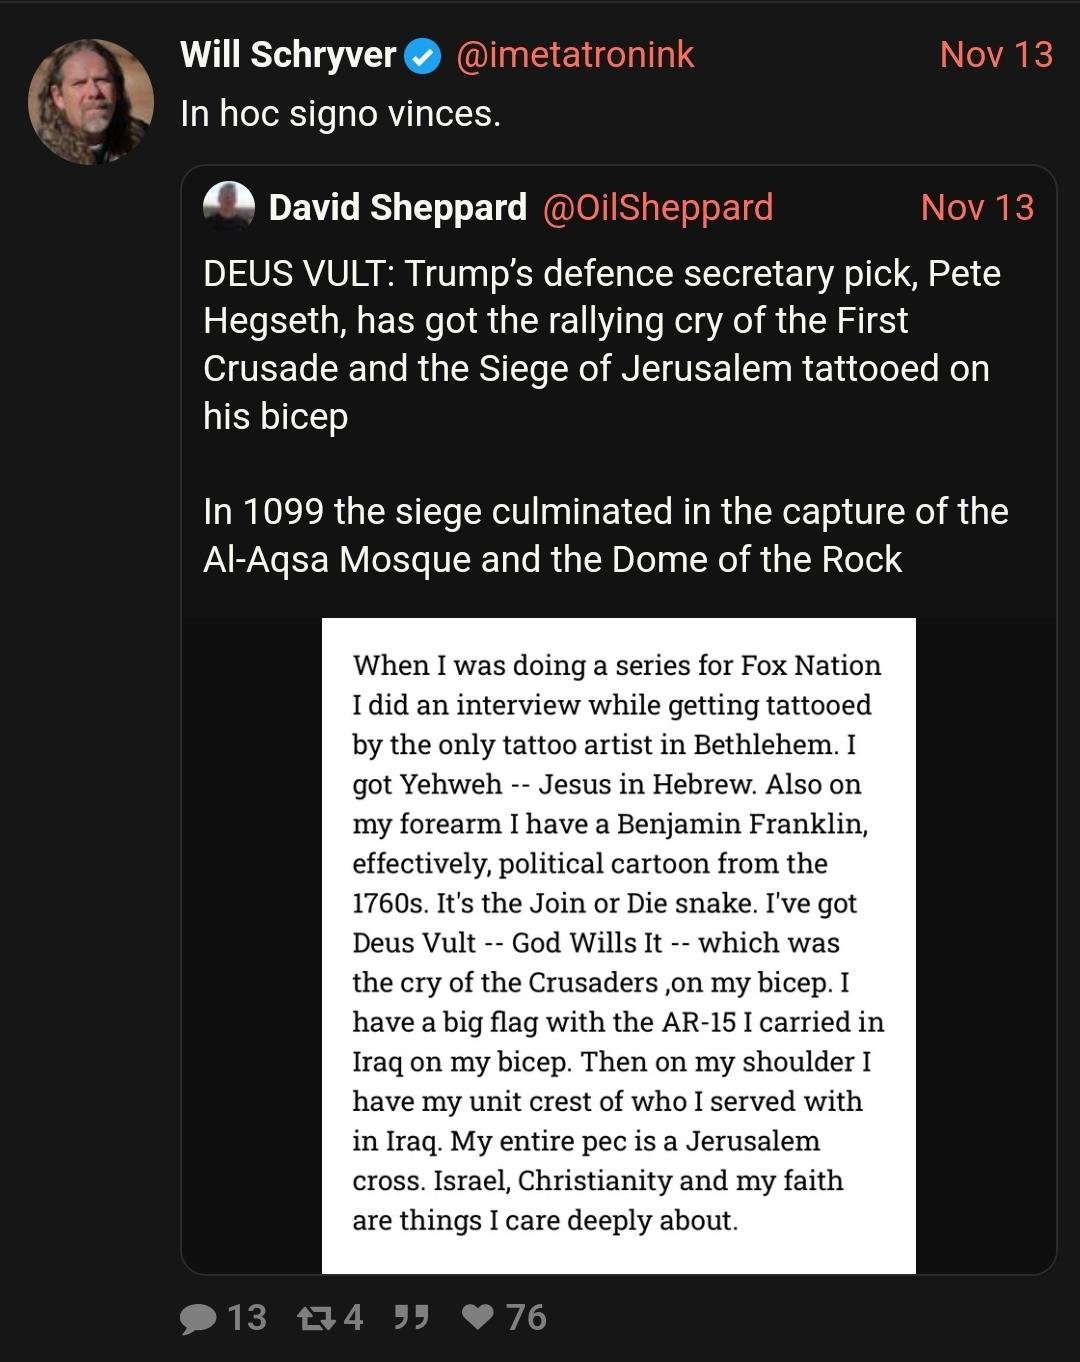Click the reply count 13
The height and width of the screenshot is (1362, 1080).
tap(246, 1318)
